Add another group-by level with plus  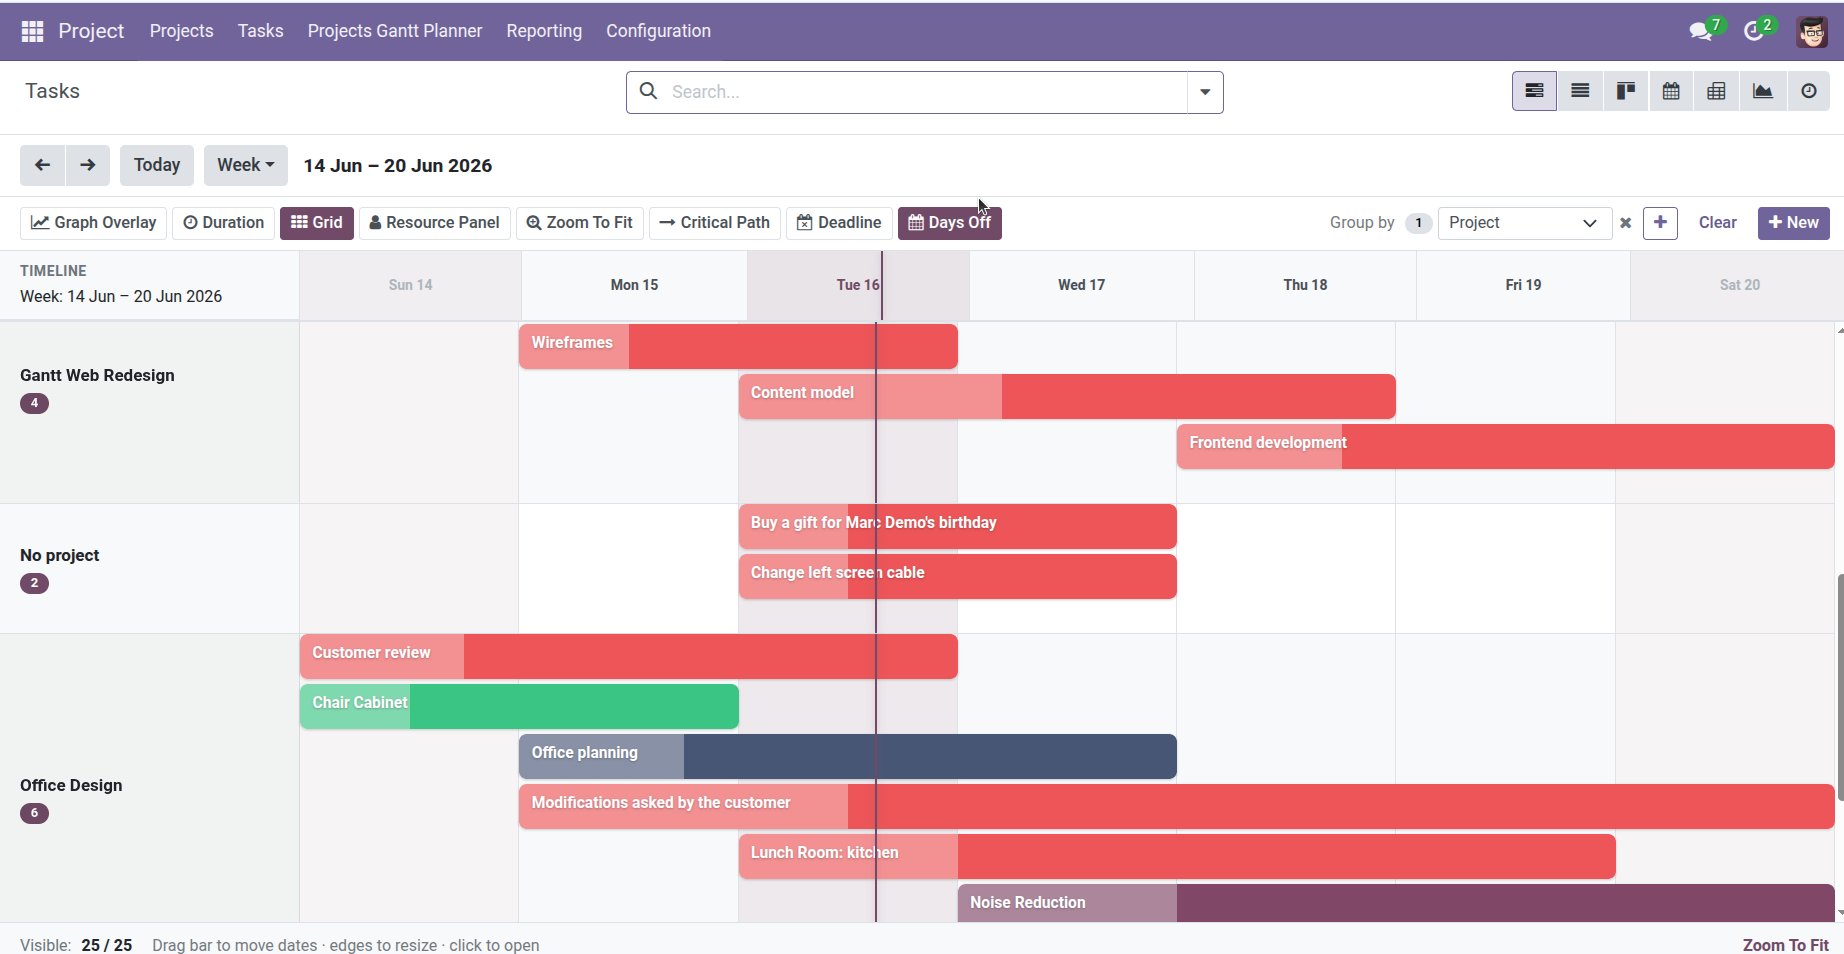click(x=1660, y=223)
